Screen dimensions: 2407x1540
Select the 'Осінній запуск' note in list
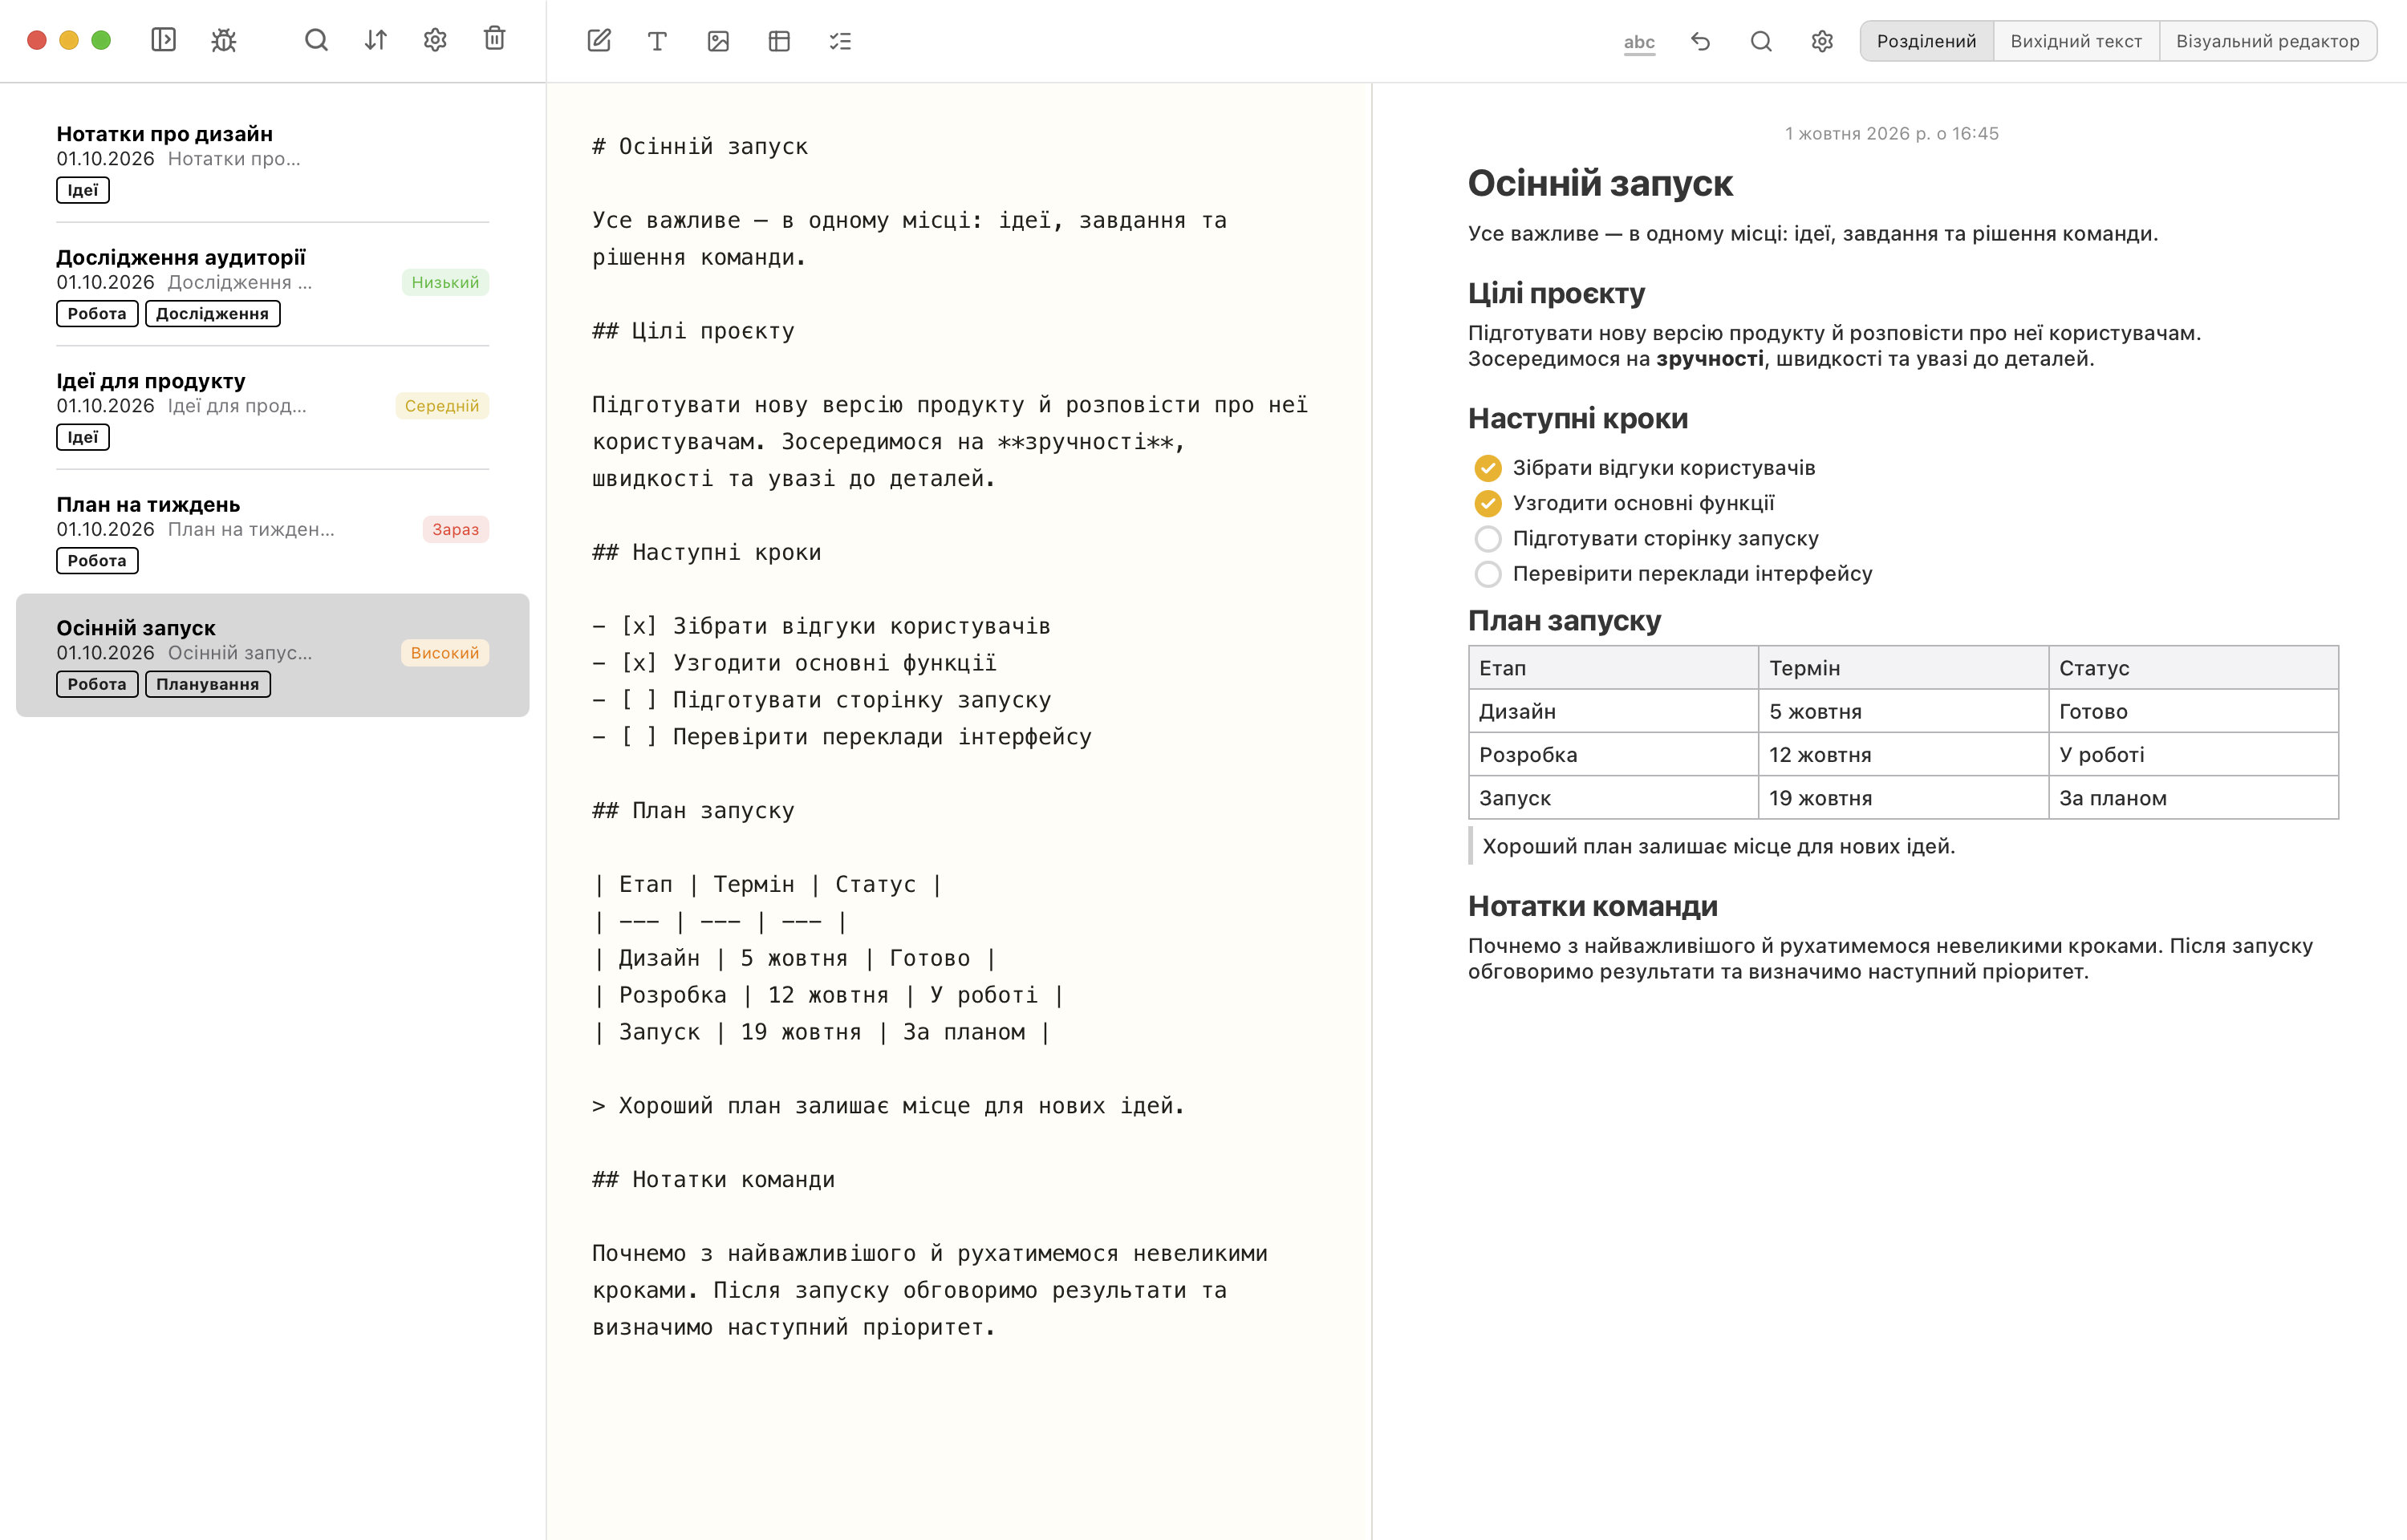click(x=272, y=655)
